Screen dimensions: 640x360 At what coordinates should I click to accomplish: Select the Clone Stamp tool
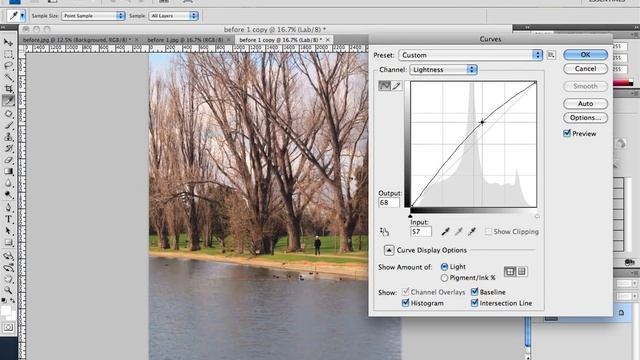[x=8, y=137]
